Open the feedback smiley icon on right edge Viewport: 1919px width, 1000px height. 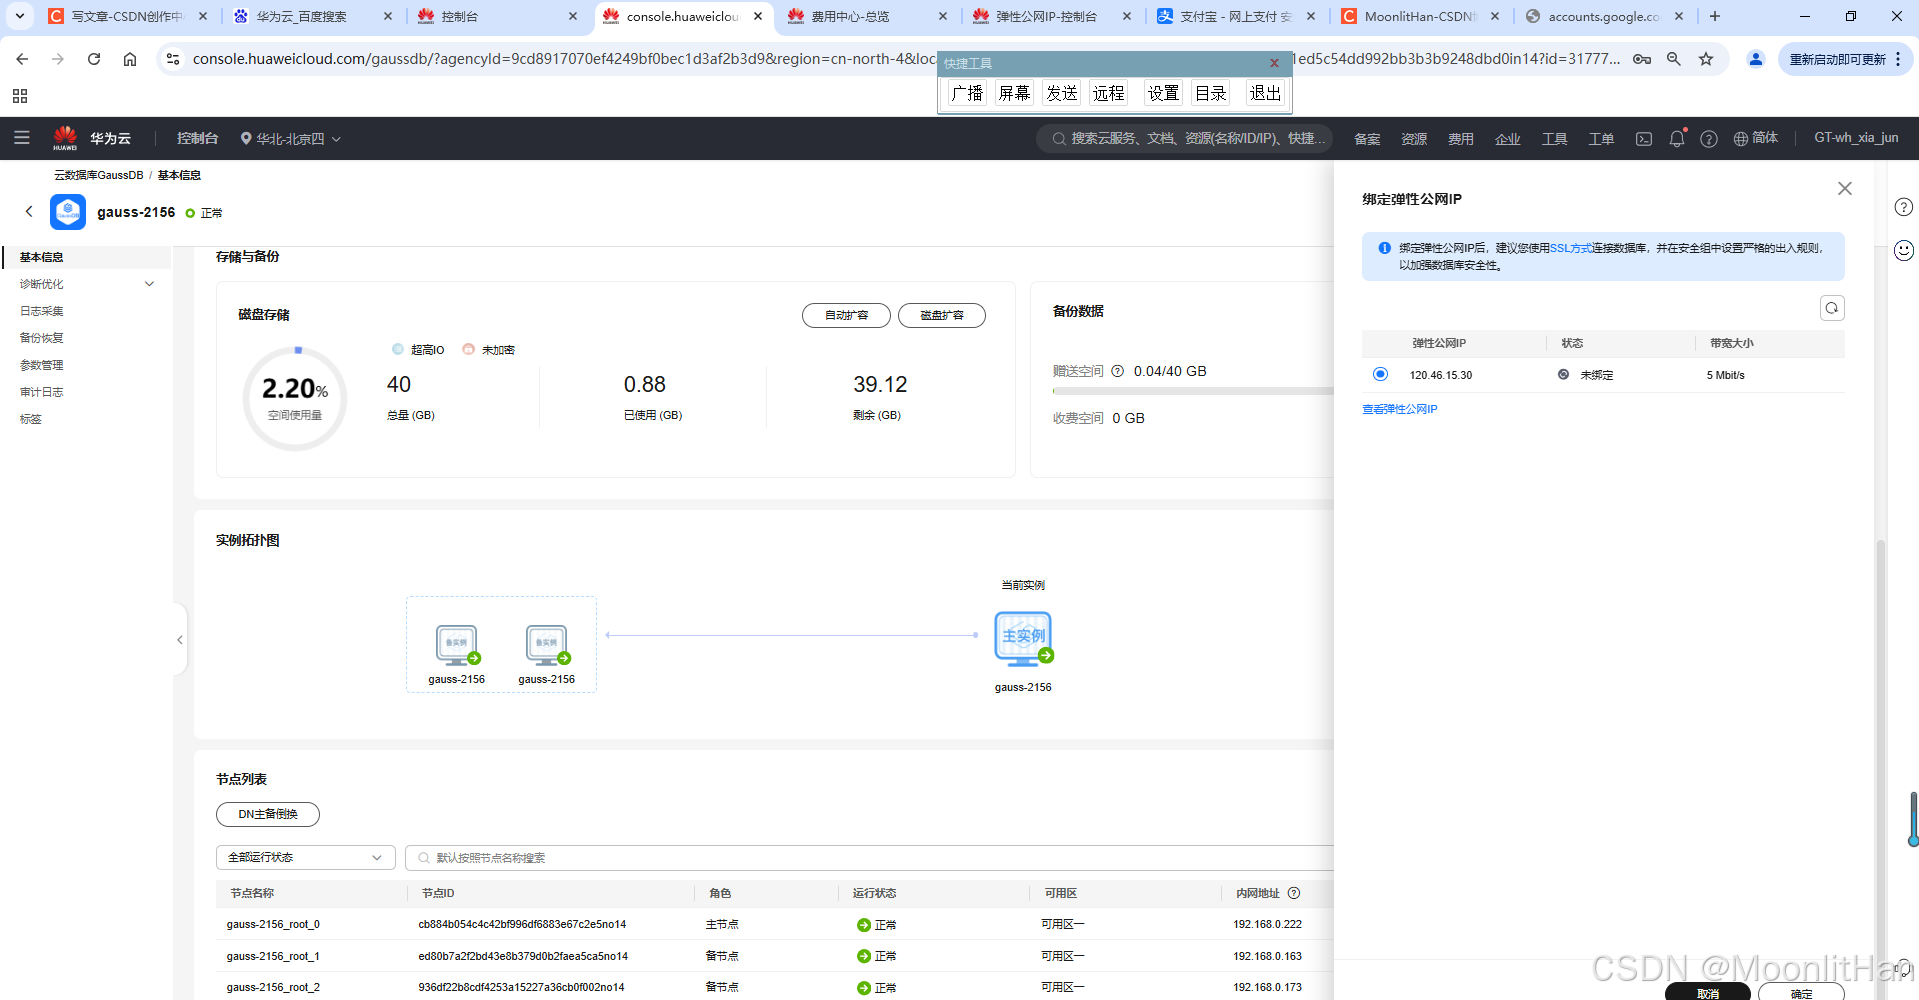(x=1903, y=250)
